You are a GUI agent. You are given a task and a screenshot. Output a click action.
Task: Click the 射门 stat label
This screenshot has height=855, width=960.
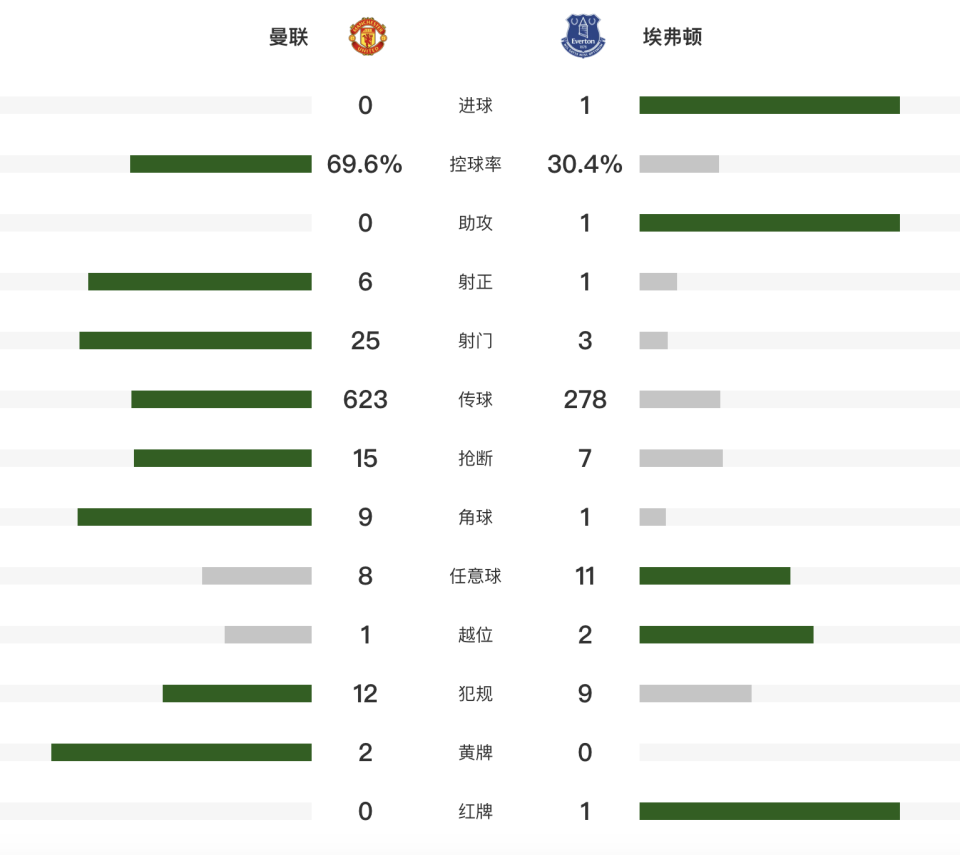point(475,341)
